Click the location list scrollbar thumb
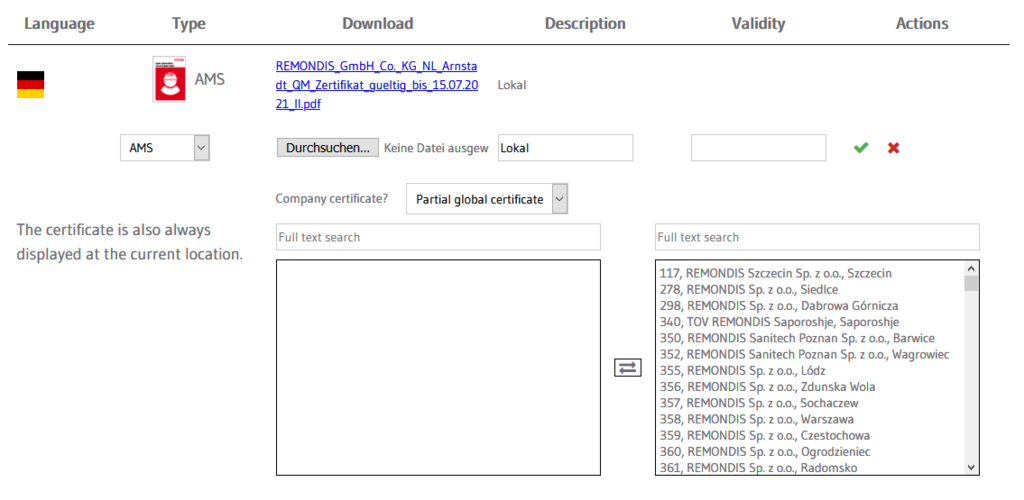 [970, 283]
